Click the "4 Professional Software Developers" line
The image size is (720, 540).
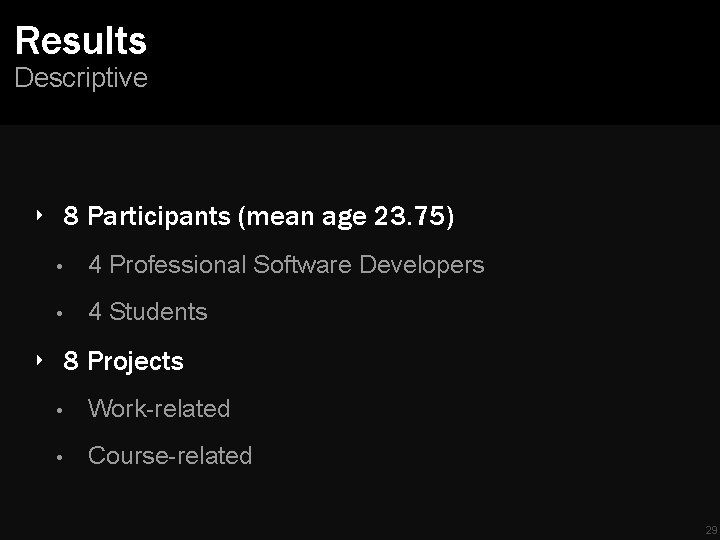pyautogui.click(x=286, y=265)
